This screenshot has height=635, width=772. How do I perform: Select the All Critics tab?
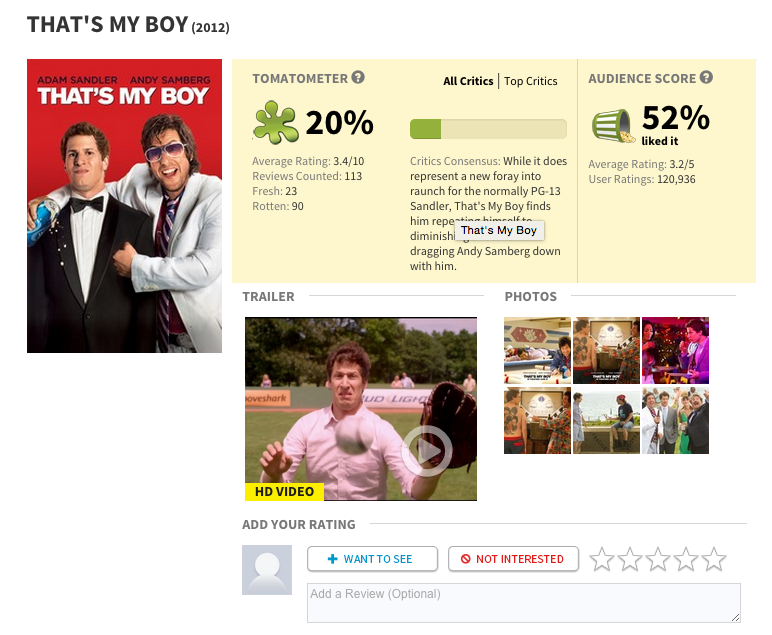click(468, 81)
